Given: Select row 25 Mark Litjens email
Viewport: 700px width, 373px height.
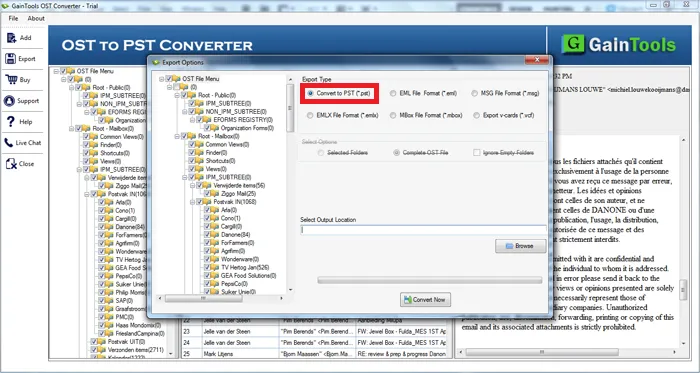Looking at the screenshot, I should (314, 354).
